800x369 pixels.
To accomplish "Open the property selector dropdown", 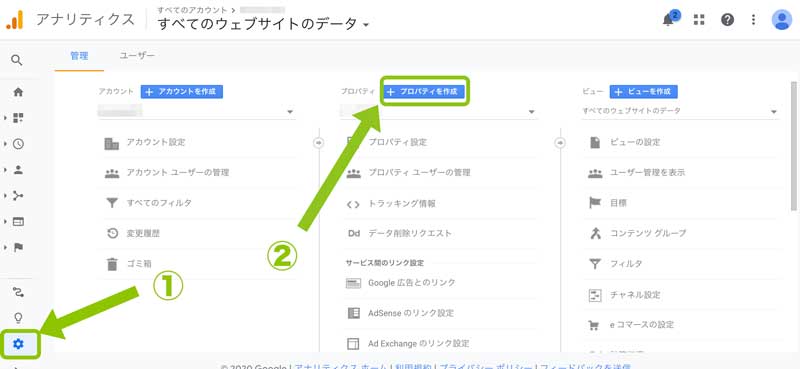I will (438, 111).
